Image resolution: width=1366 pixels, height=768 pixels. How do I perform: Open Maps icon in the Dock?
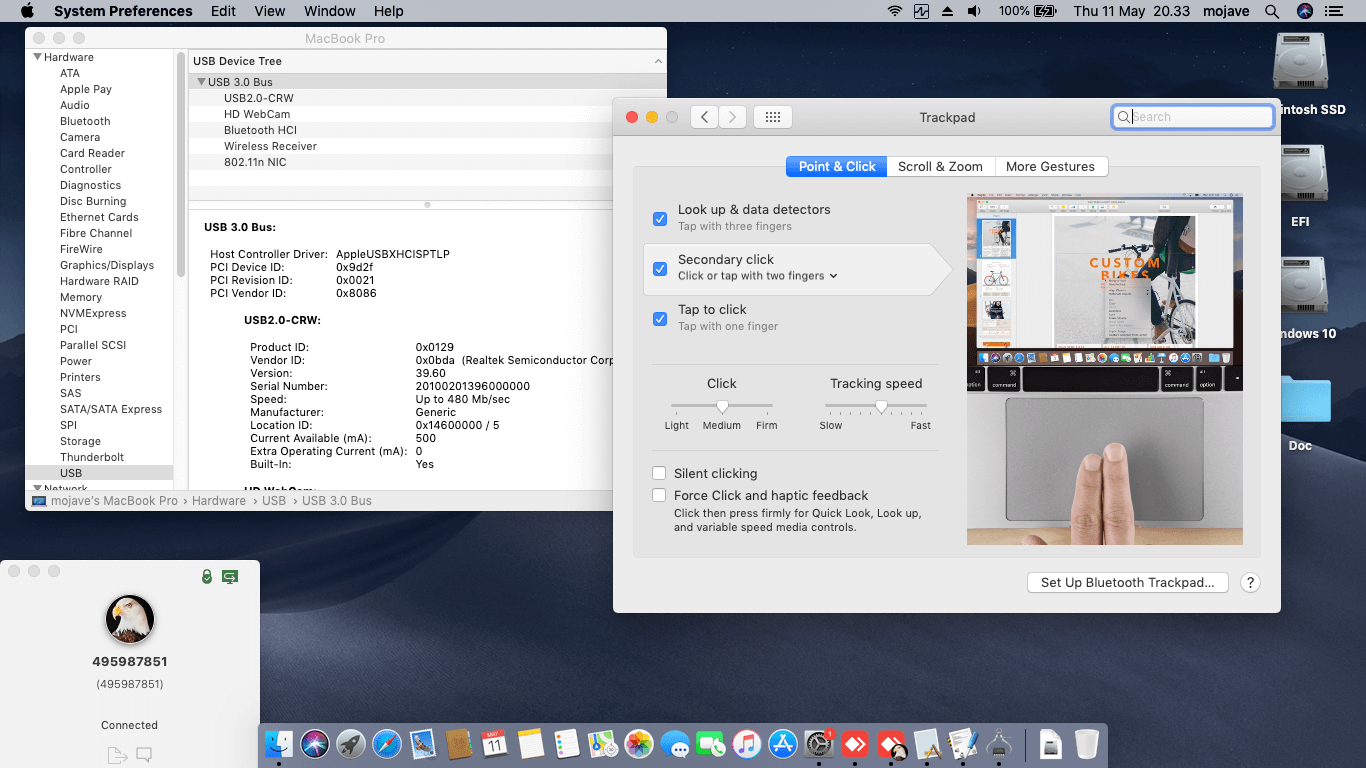(602, 744)
